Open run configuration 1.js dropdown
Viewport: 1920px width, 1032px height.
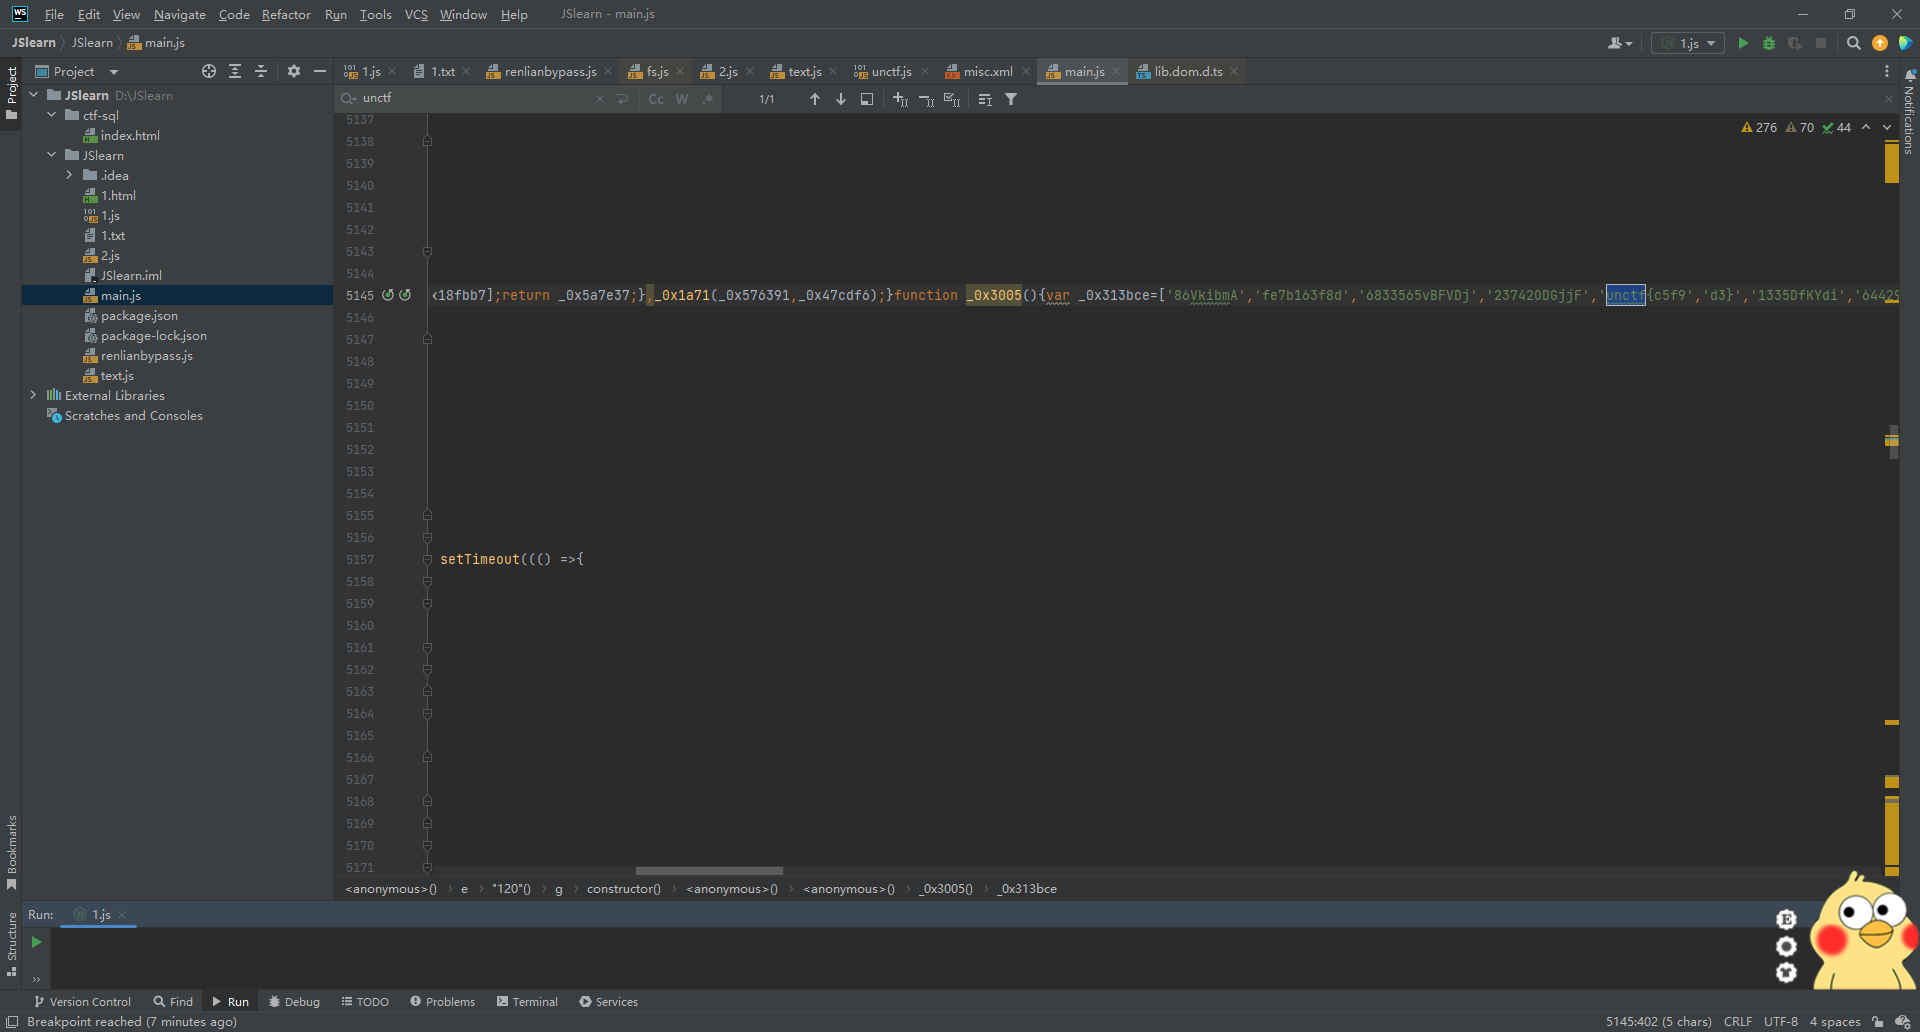1688,43
